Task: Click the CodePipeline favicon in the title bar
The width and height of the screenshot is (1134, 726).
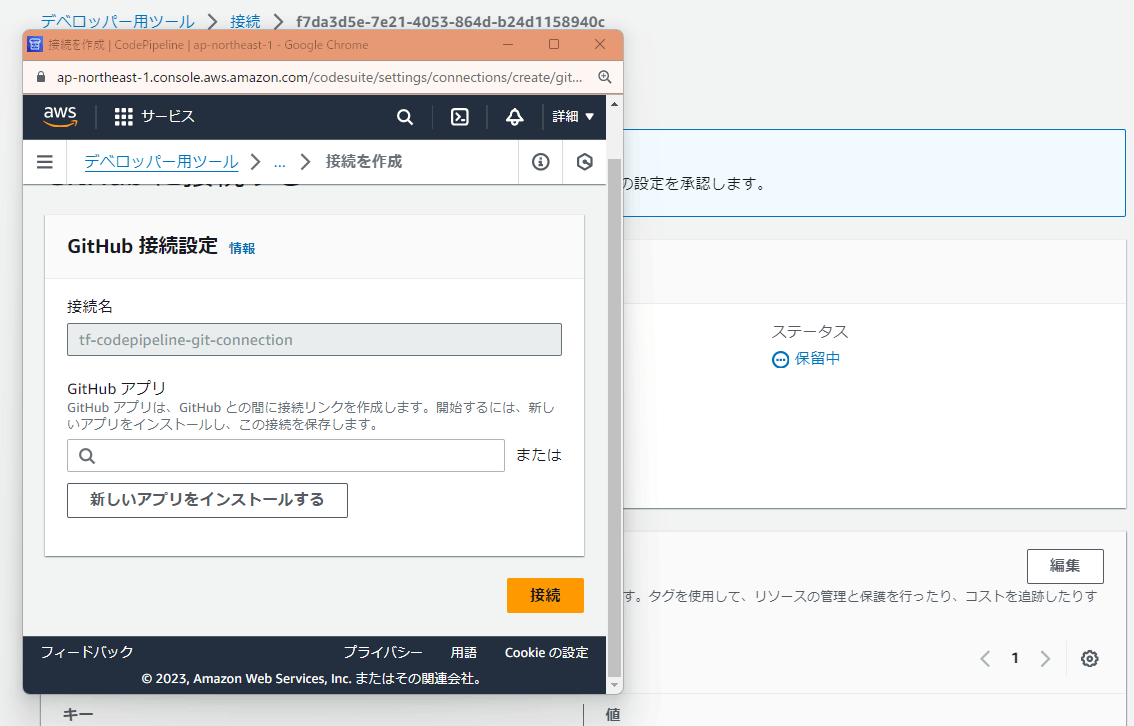Action: [x=35, y=45]
